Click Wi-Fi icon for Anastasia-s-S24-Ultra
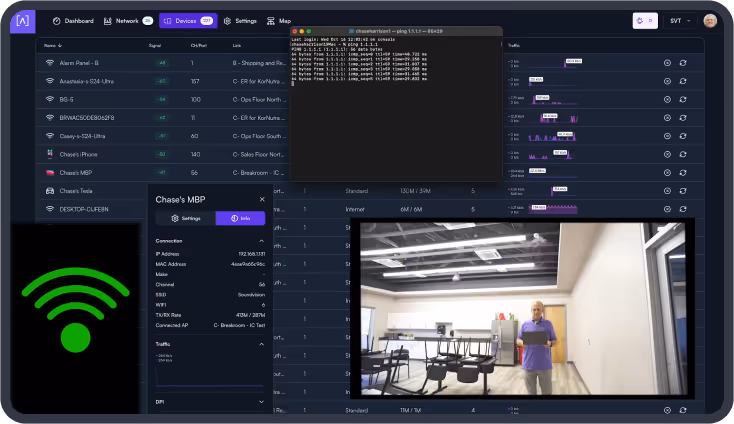Screen dimensions: 734x424 [50, 81]
